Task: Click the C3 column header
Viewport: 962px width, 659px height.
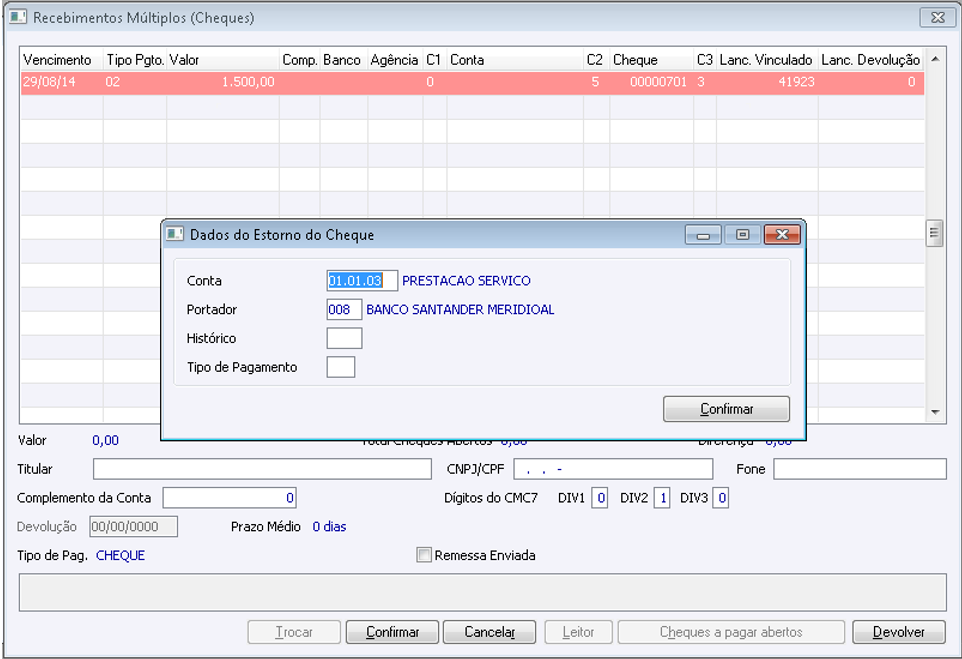Action: point(704,60)
